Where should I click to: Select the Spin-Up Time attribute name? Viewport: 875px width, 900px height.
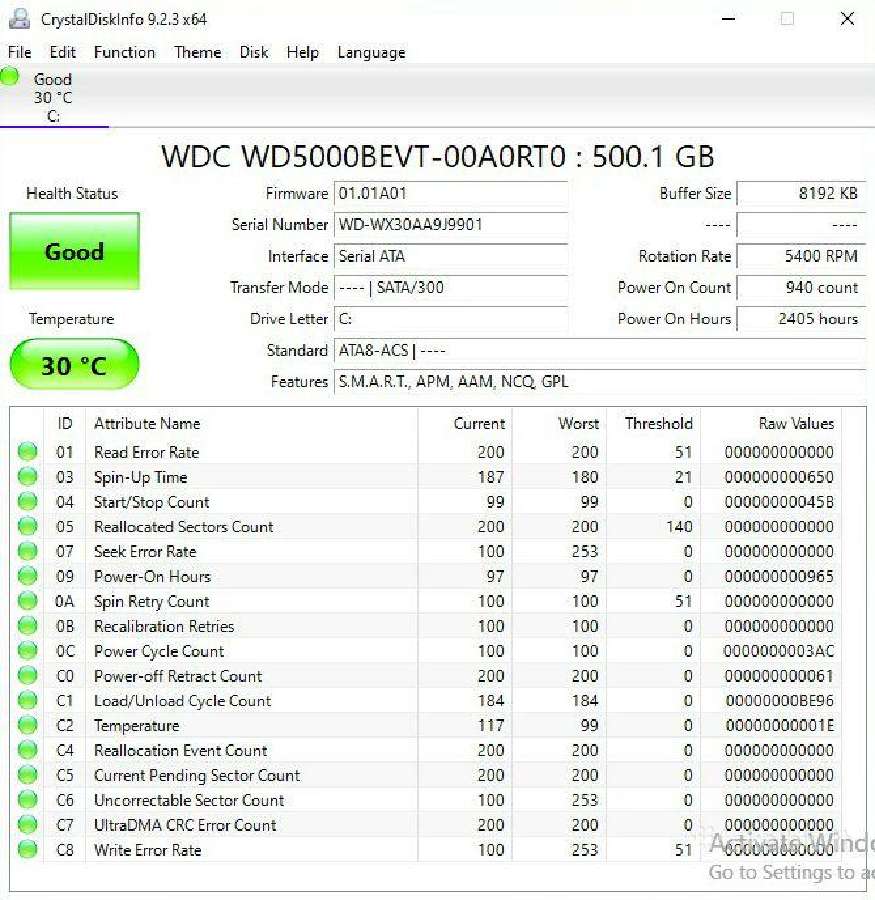coord(141,478)
